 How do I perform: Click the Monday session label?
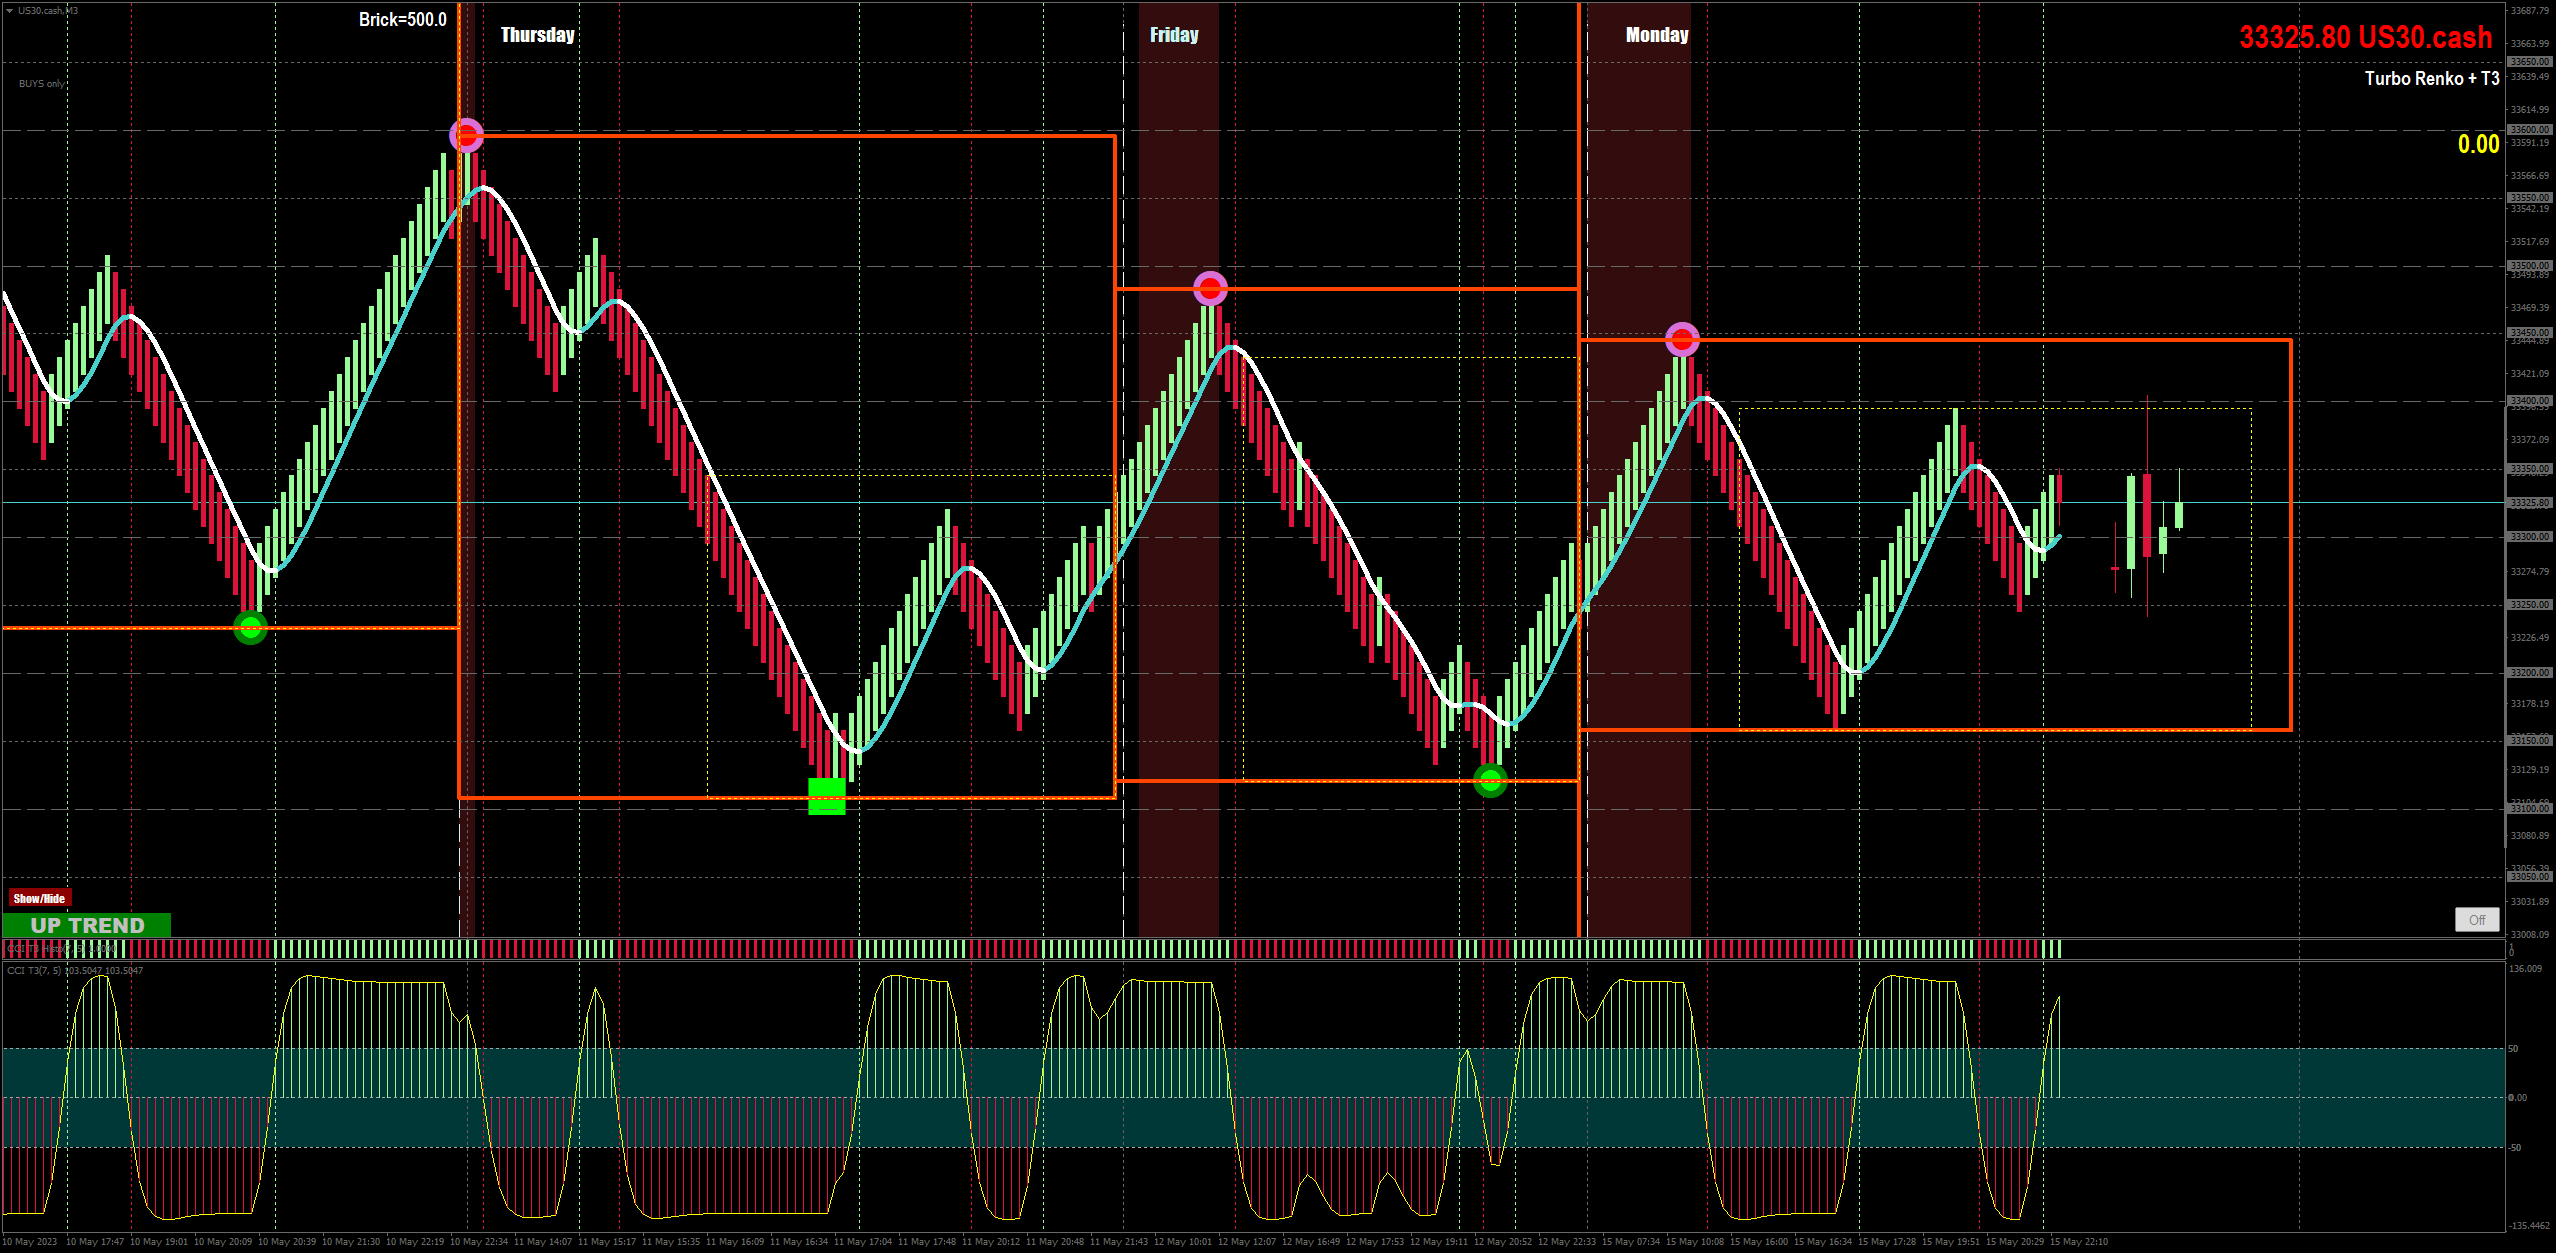tap(1657, 35)
